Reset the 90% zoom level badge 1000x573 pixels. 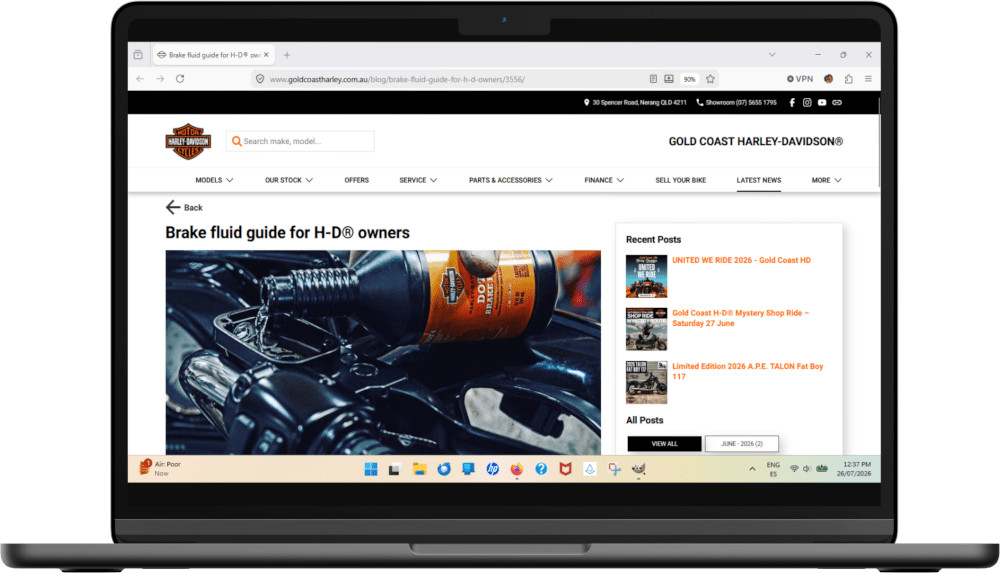[x=689, y=79]
